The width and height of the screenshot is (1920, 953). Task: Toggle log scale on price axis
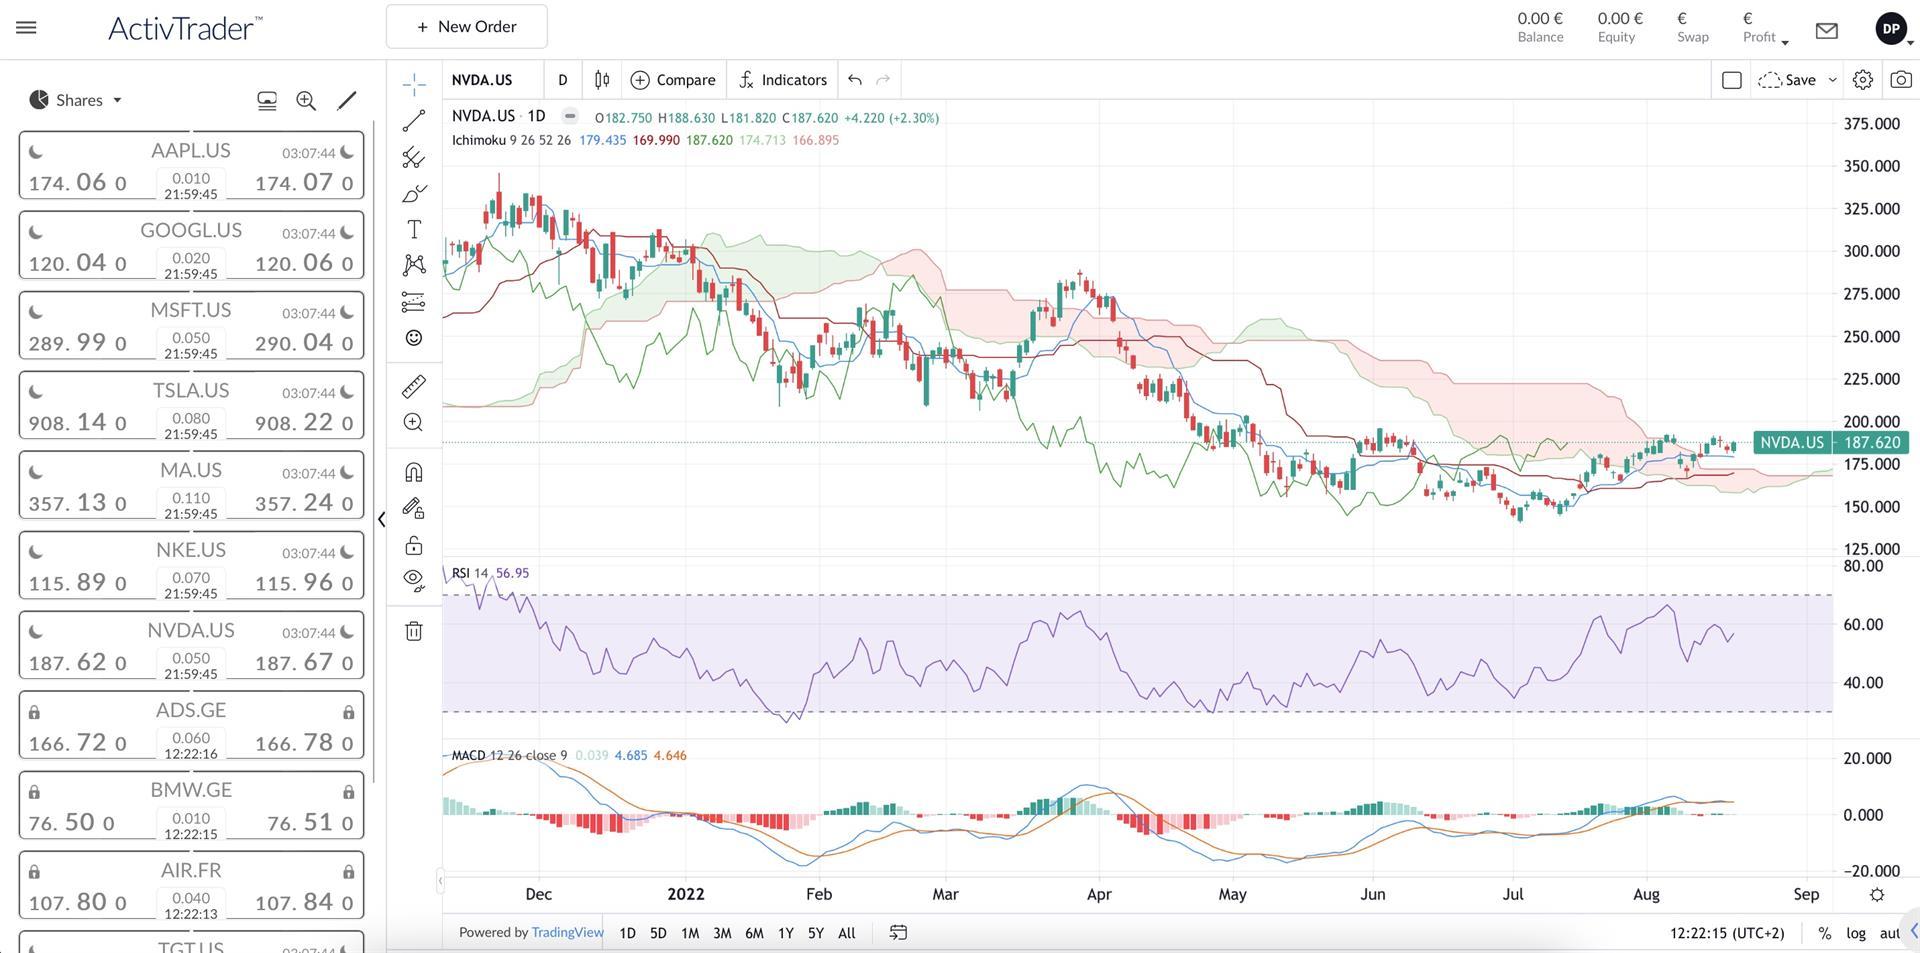(x=1856, y=933)
